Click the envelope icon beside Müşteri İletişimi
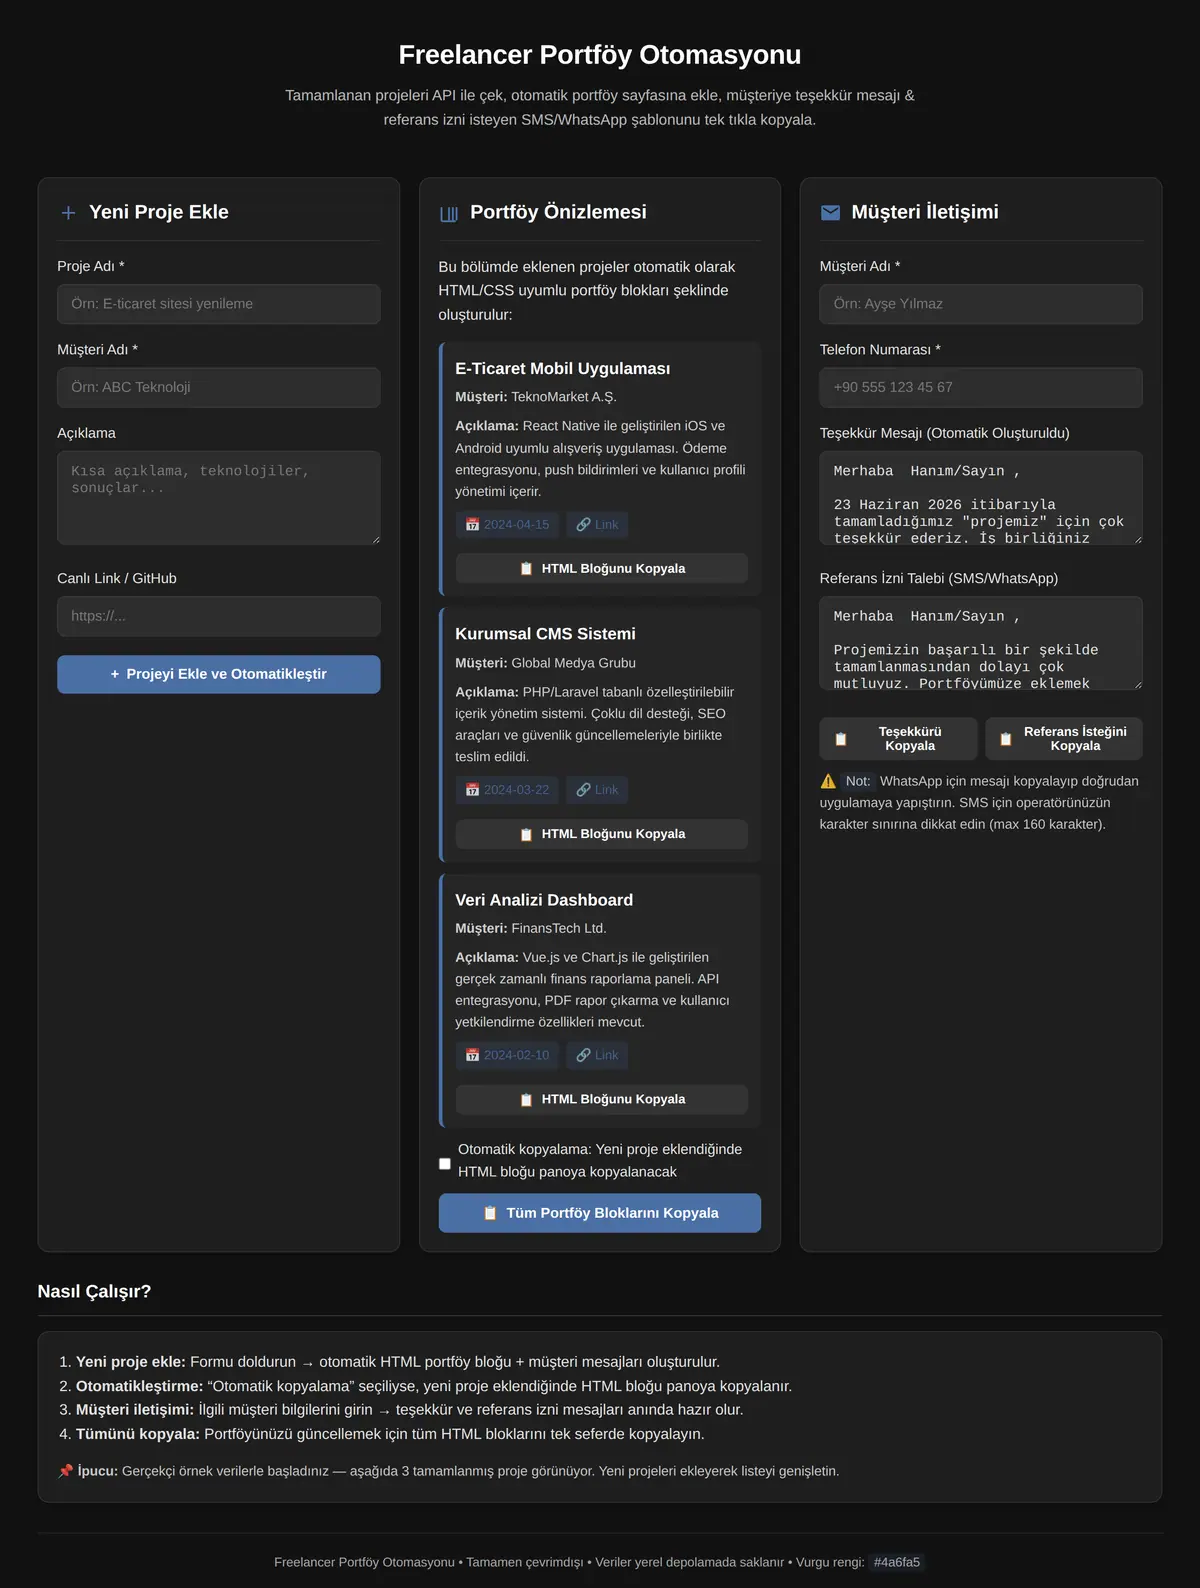 tap(830, 212)
